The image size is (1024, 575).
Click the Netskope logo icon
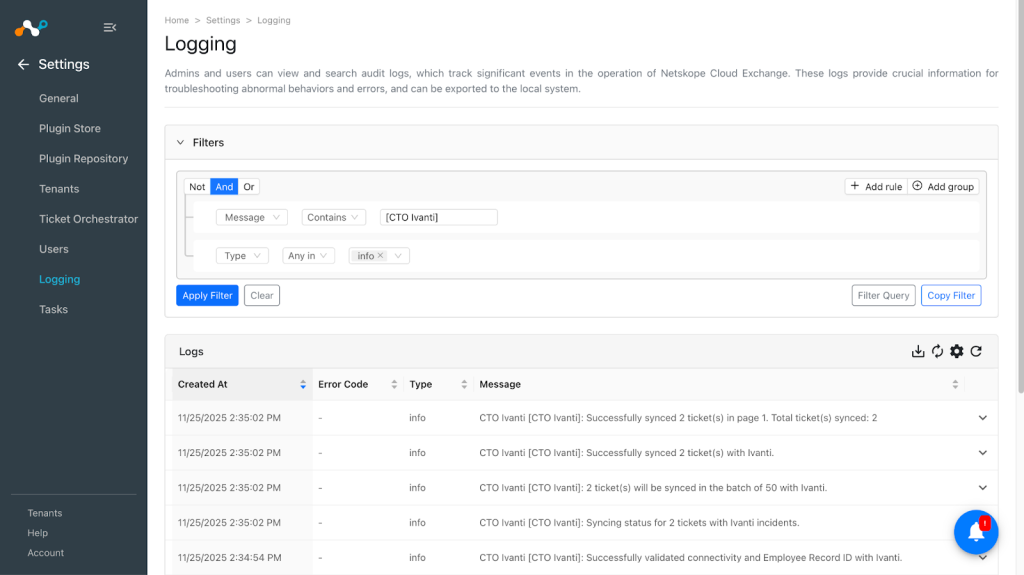point(31,27)
